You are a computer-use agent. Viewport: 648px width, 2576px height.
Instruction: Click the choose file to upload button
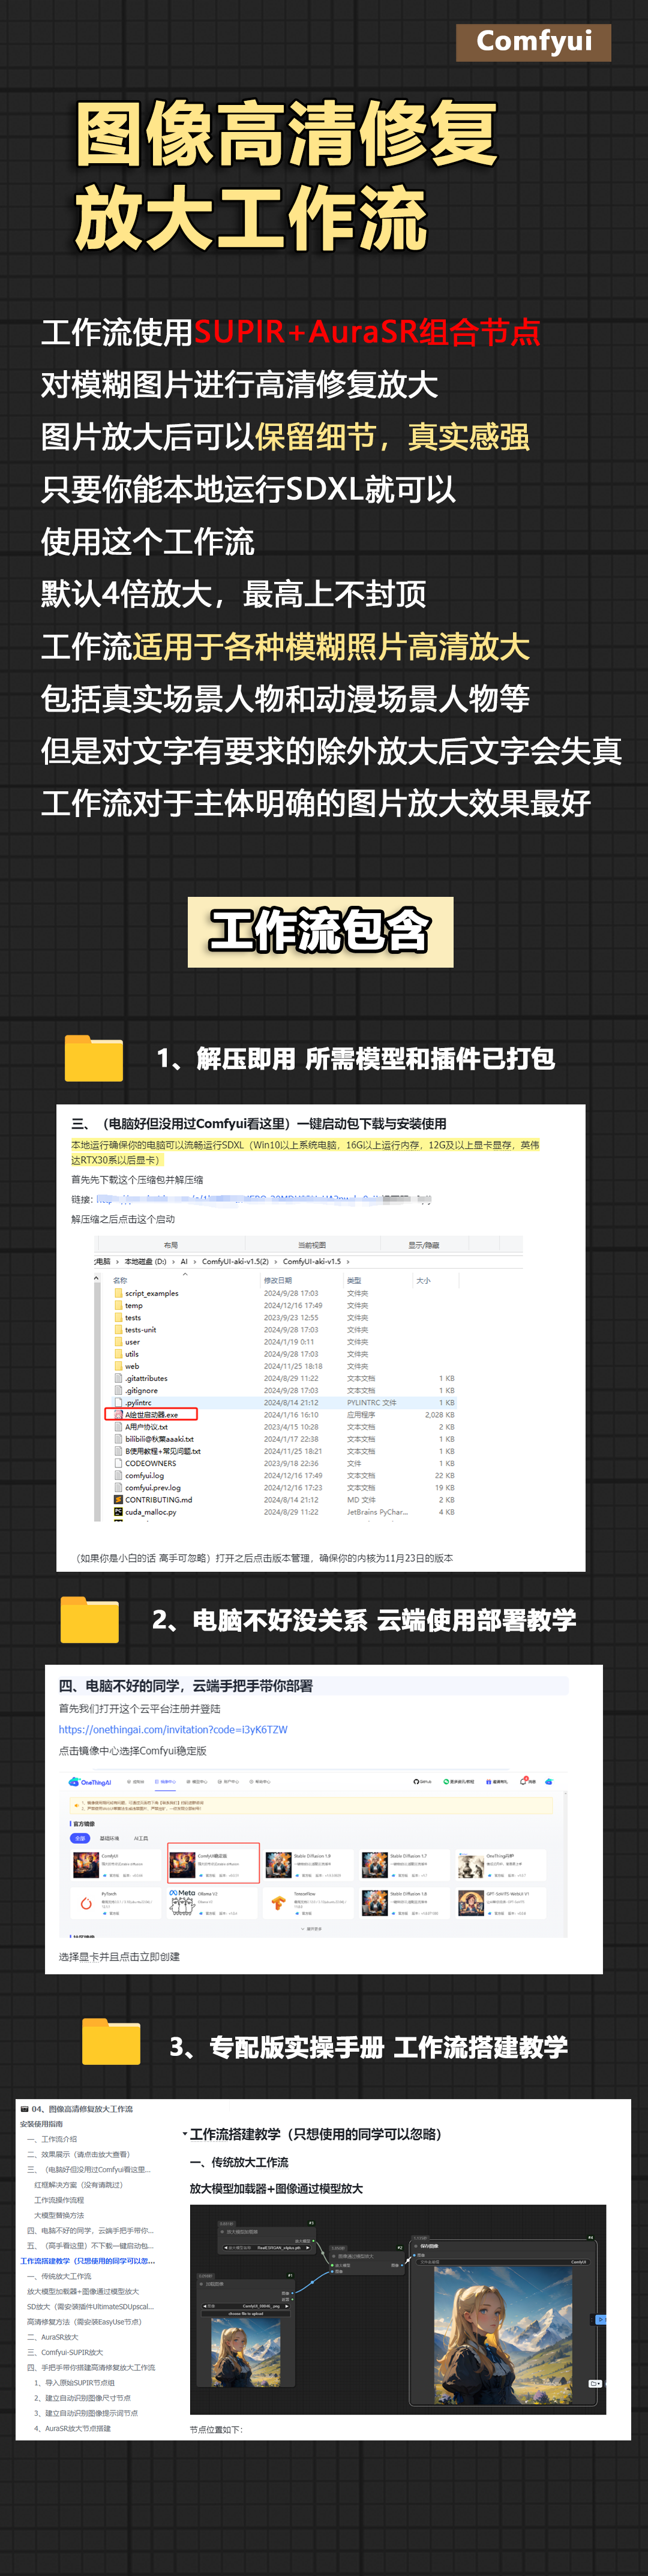[246, 2313]
